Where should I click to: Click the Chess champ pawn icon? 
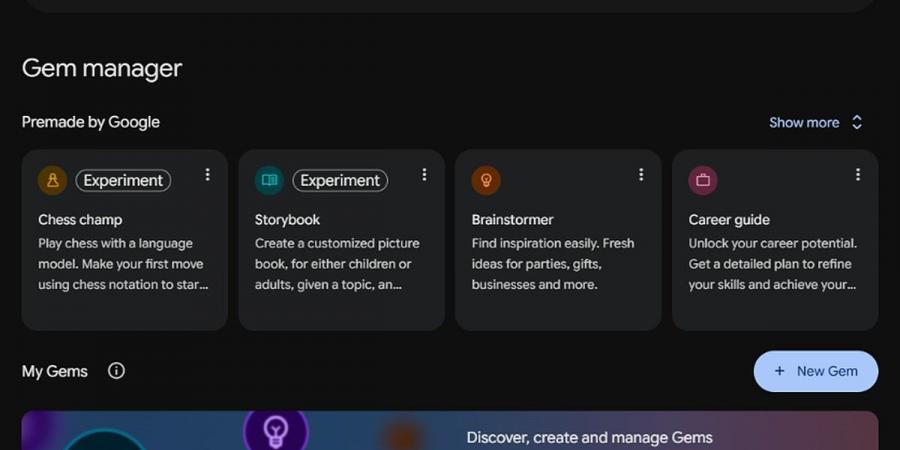53,181
